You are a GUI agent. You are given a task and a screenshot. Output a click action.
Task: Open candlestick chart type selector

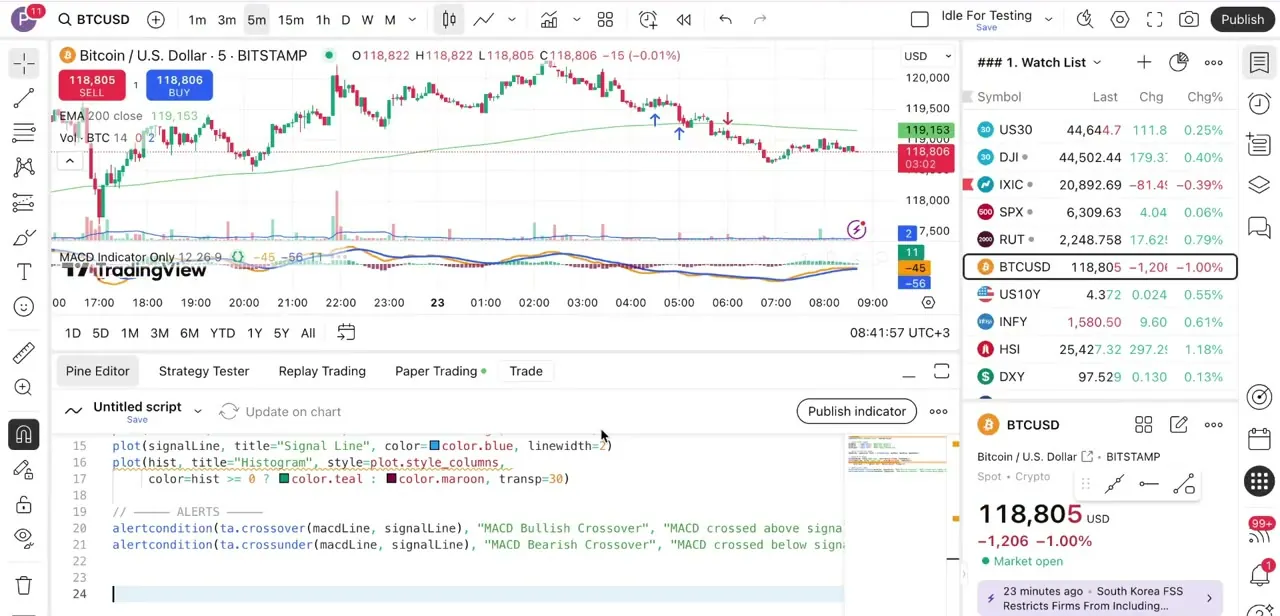click(x=449, y=19)
